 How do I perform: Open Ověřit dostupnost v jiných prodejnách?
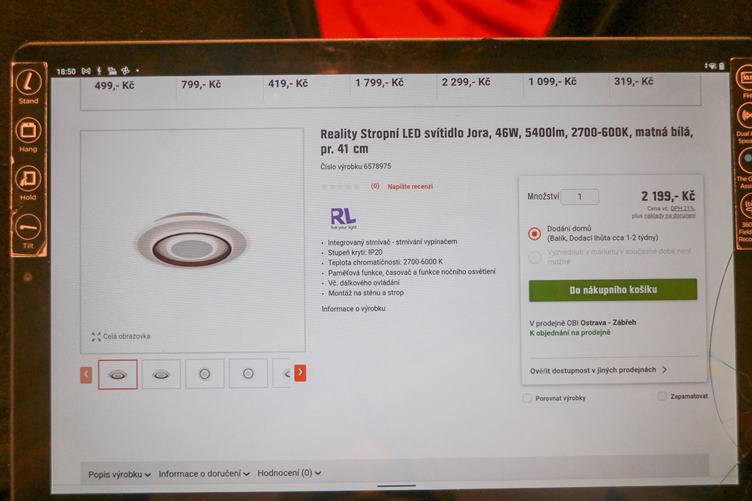[598, 370]
